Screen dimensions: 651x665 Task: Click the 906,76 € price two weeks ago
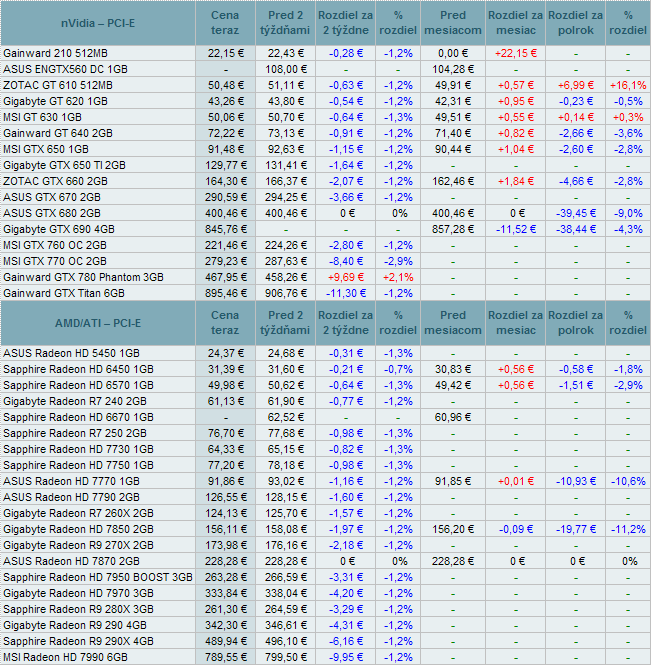[x=285, y=293]
